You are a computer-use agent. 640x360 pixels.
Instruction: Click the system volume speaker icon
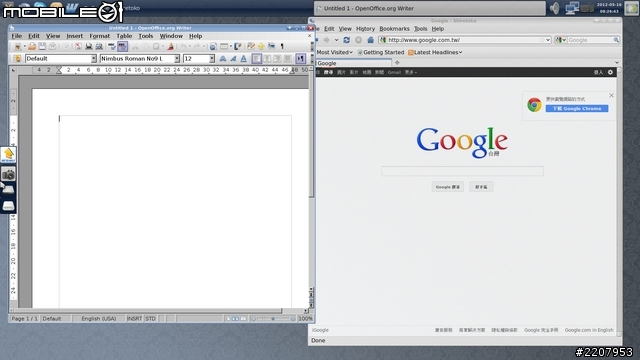[x=554, y=8]
